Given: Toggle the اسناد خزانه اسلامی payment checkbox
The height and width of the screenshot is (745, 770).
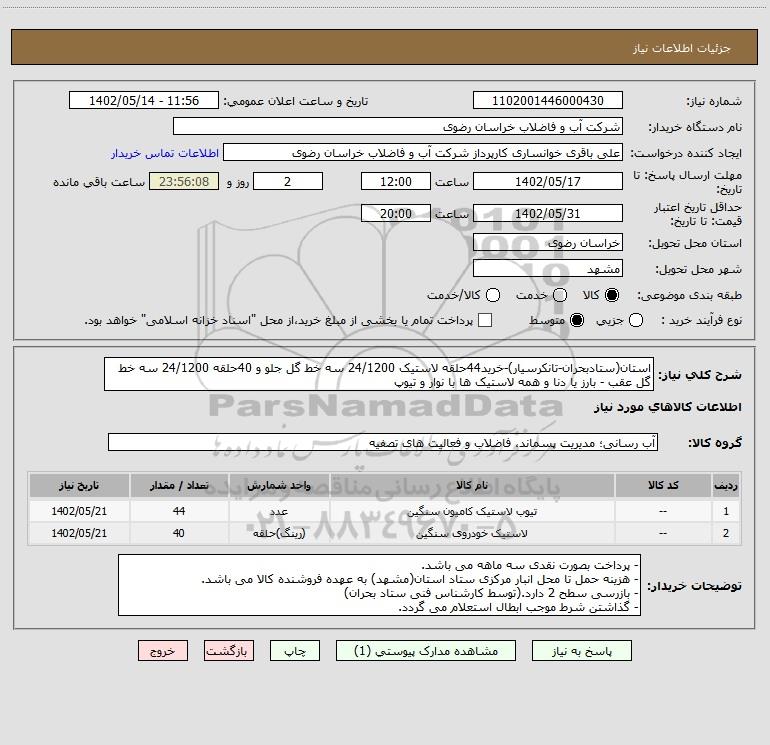Looking at the screenshot, I should click(485, 320).
